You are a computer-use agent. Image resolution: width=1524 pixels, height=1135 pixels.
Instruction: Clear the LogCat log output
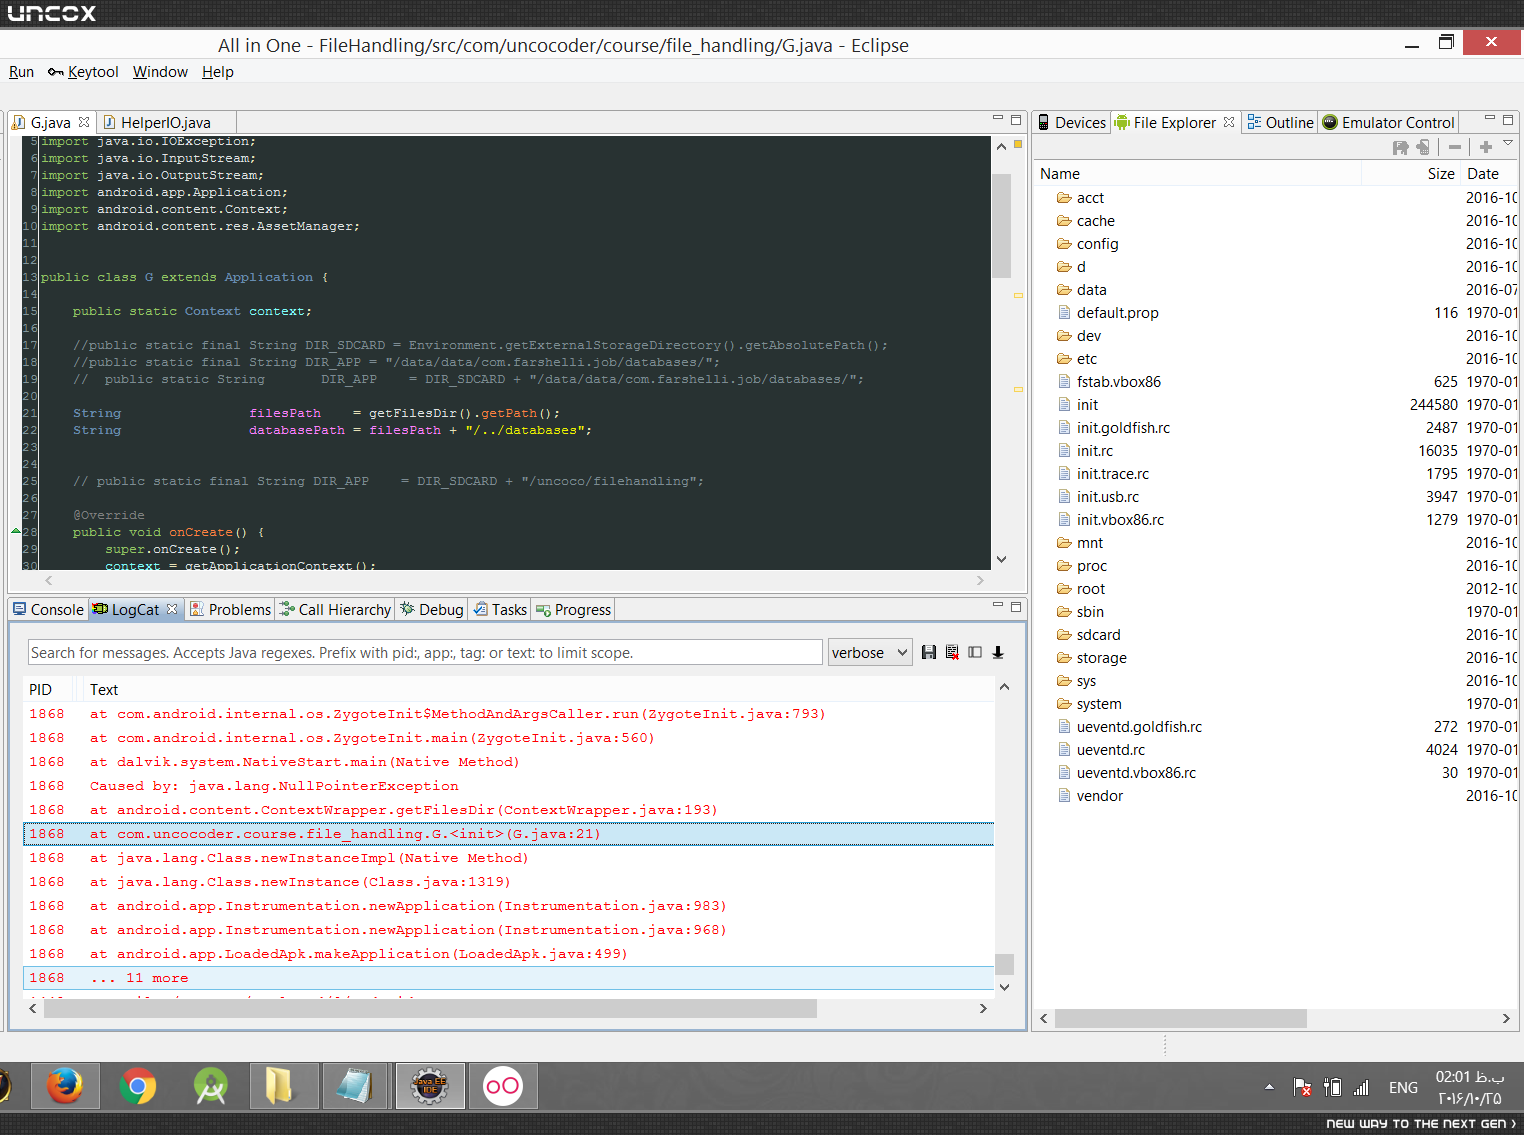[x=952, y=652]
